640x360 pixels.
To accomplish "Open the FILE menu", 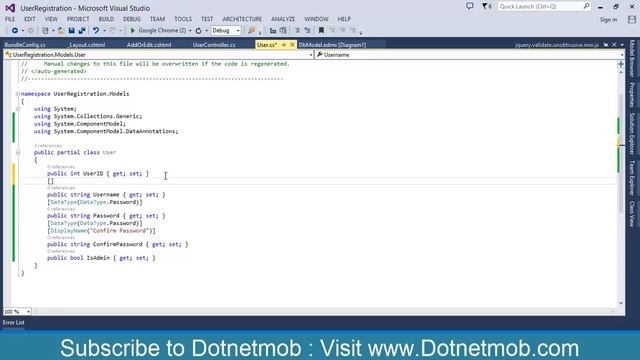I will 10,19.
